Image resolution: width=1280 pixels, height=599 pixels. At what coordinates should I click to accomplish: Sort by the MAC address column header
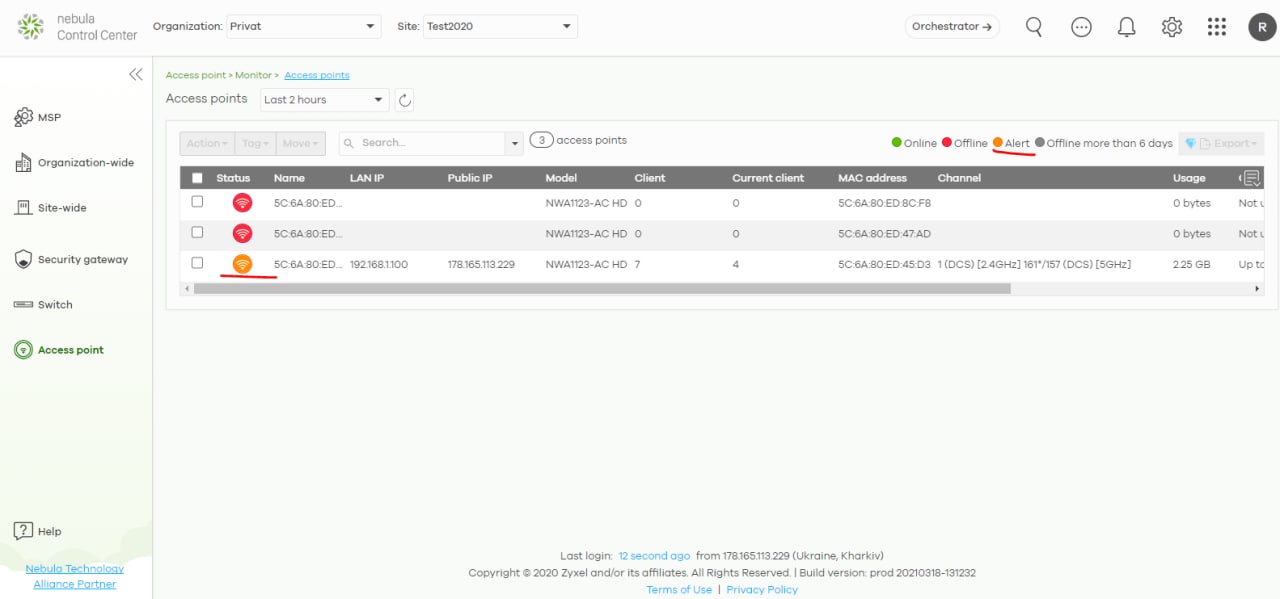click(872, 178)
